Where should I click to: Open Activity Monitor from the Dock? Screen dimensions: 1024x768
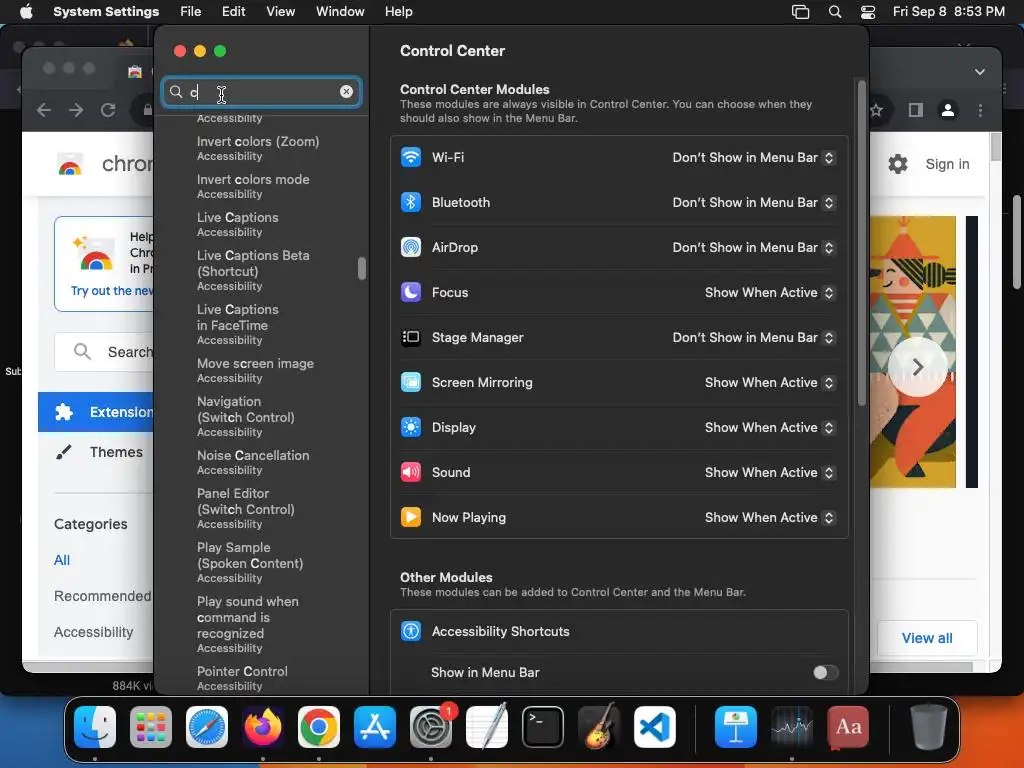click(792, 727)
